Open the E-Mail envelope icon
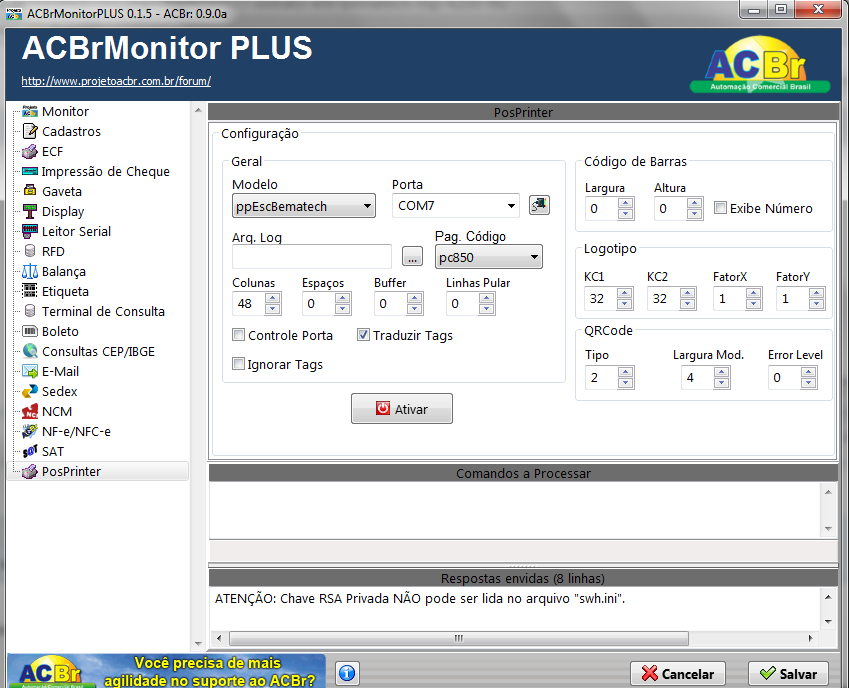The height and width of the screenshot is (688, 849). click(x=30, y=372)
